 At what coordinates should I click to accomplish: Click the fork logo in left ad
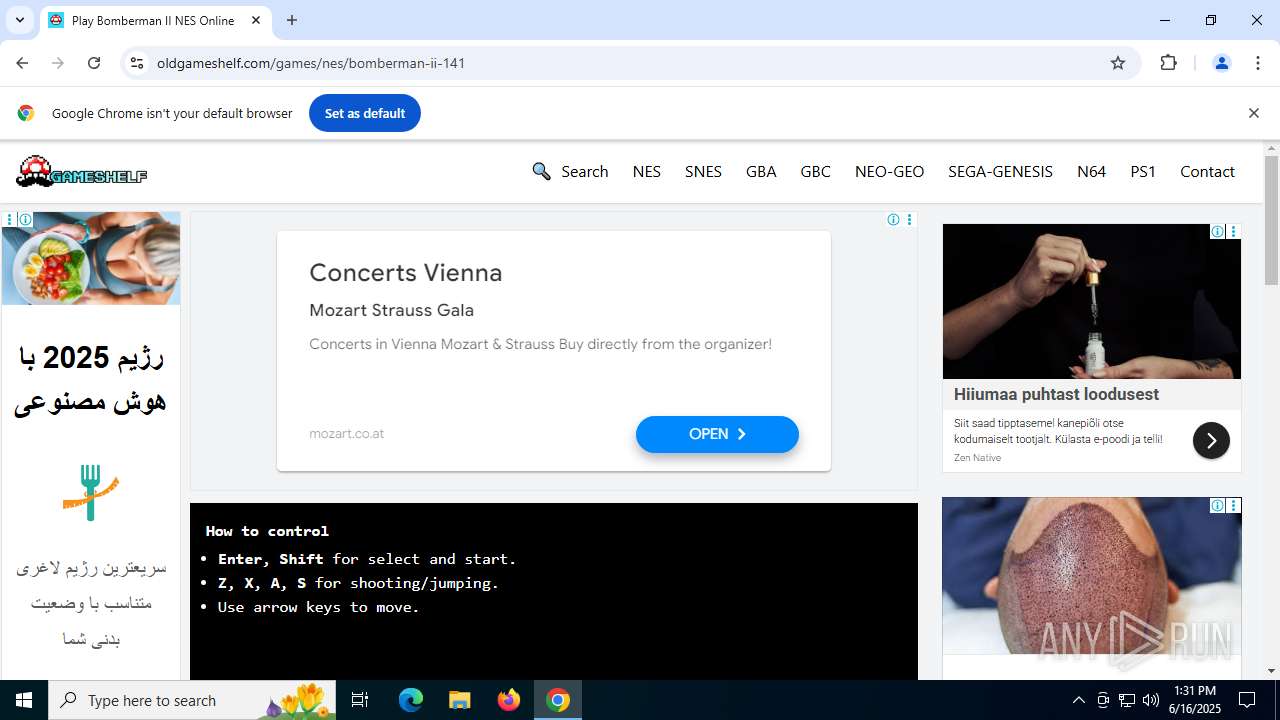(x=90, y=492)
